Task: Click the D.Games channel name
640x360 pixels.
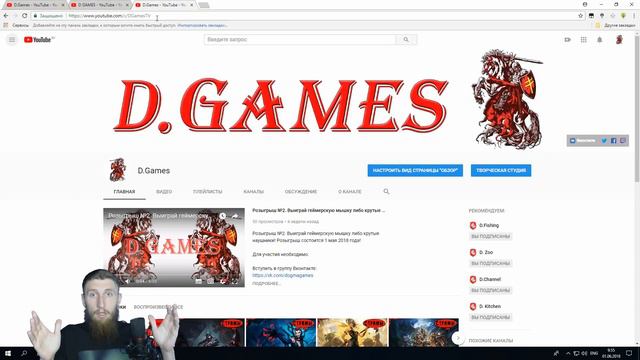Action: click(x=153, y=171)
